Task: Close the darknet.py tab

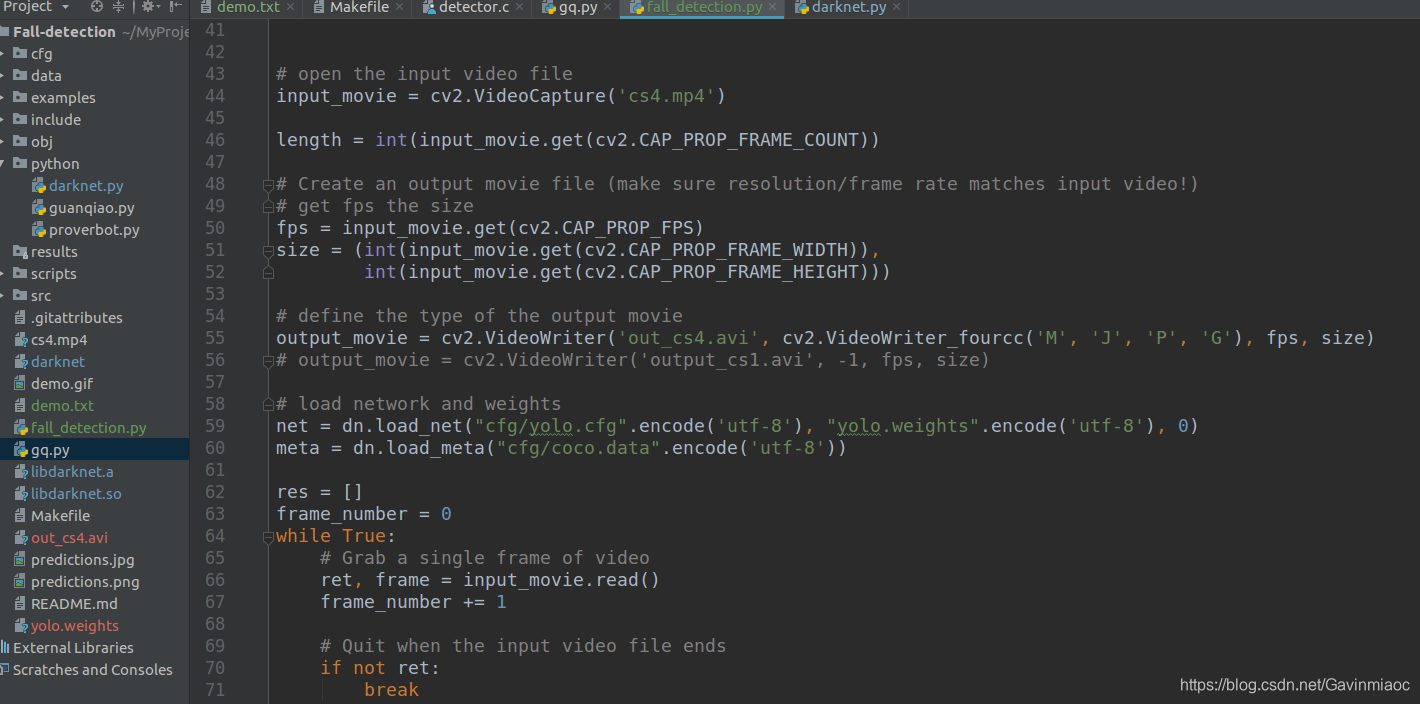Action: (x=896, y=7)
